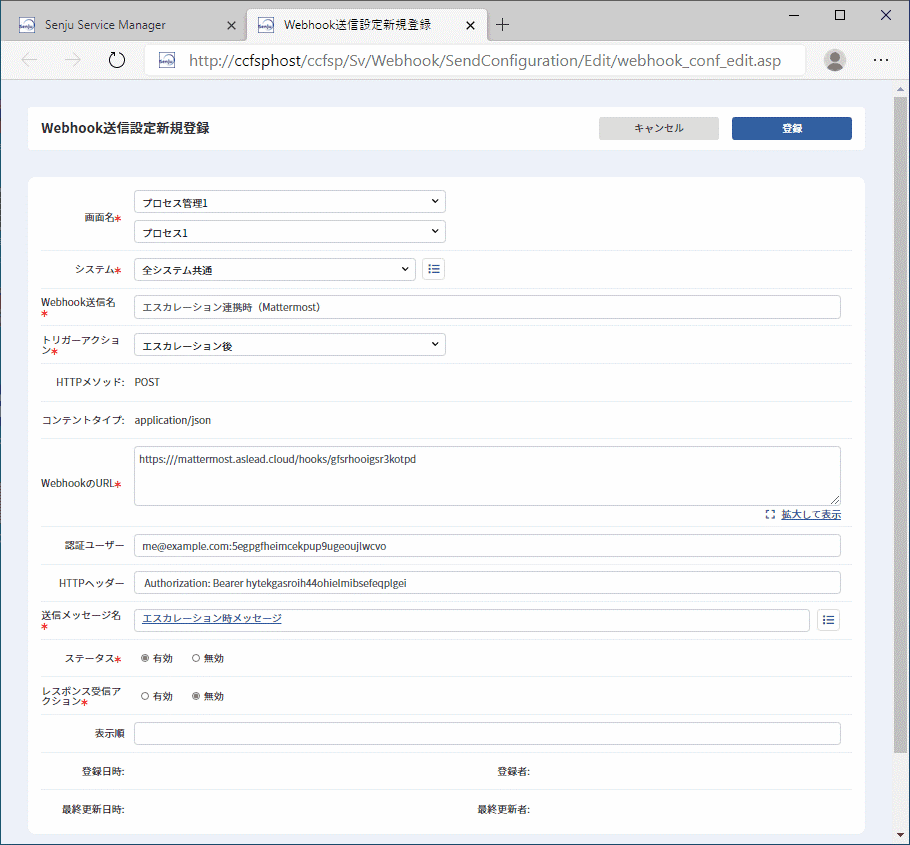Click the empty 表示順 input field
910x845 pixels.
(487, 734)
